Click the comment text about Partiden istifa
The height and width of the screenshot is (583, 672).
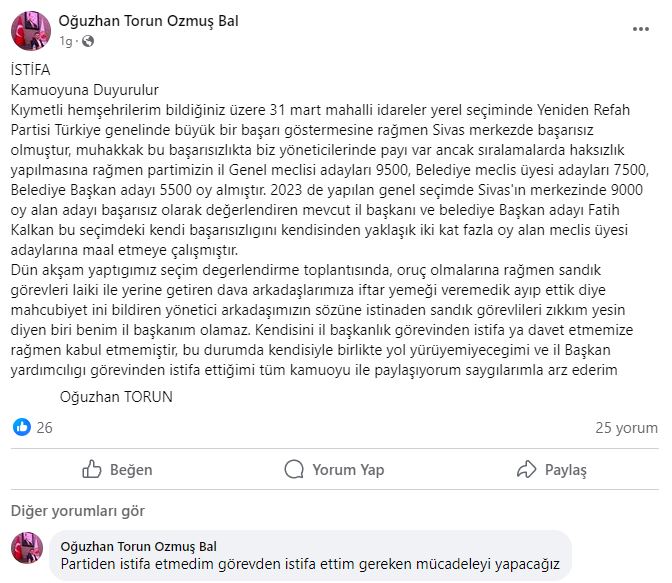[309, 564]
